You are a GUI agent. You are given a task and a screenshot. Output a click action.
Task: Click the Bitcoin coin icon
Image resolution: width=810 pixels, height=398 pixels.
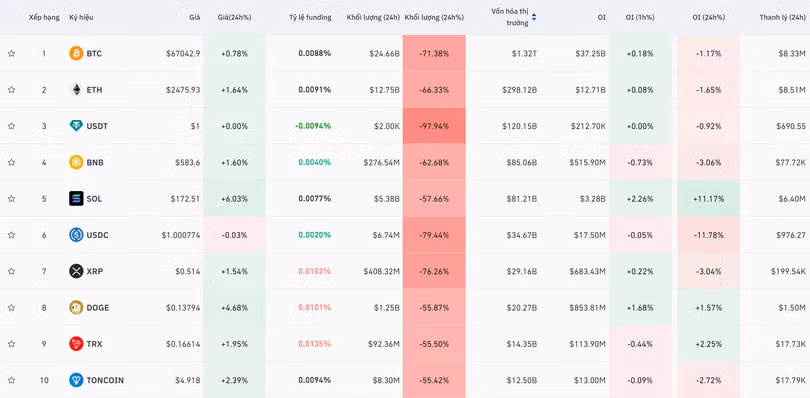(x=76, y=53)
